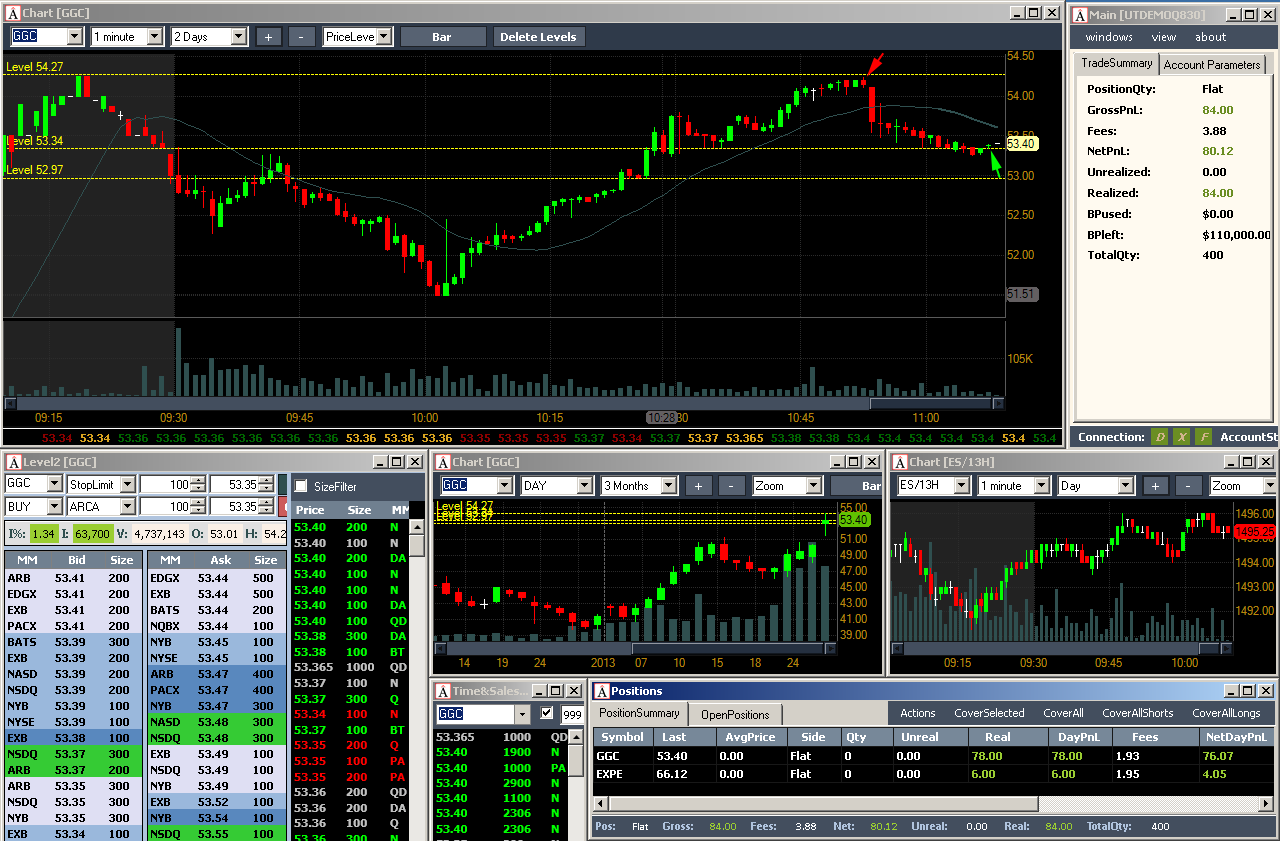The image size is (1280, 841).
Task: Switch to the OpenPositions tab
Action: pos(735,714)
